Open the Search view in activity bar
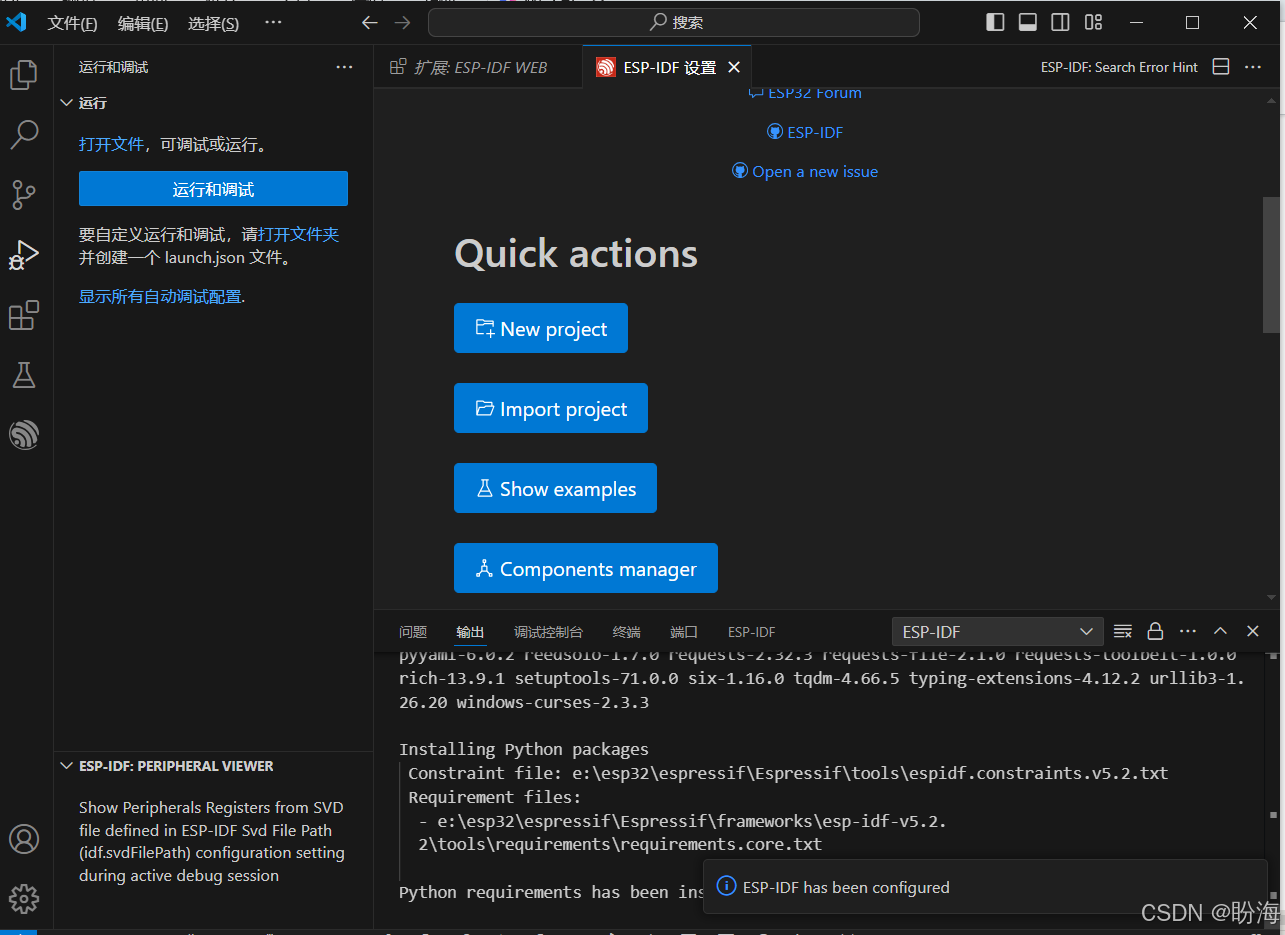The width and height of the screenshot is (1285, 935). (24, 135)
